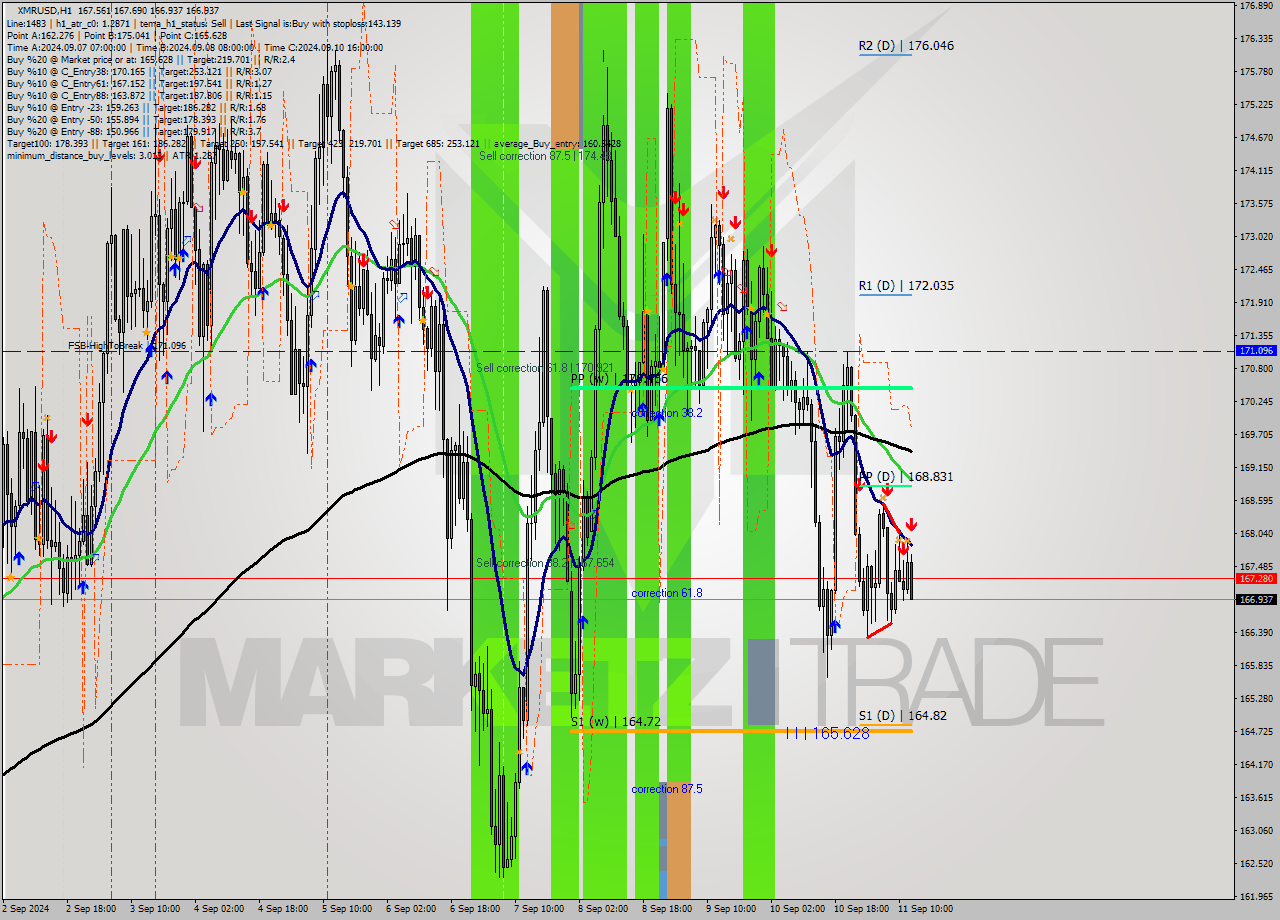
Task: Click the FSB-HighToBreak level label
Action: [x=127, y=346]
